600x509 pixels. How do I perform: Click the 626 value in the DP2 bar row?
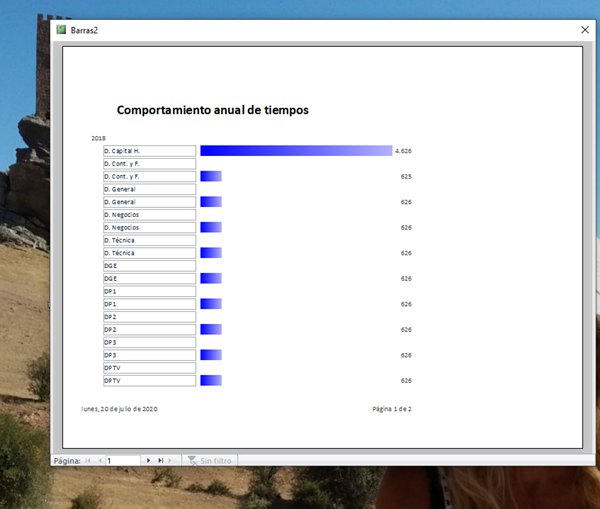click(x=406, y=330)
